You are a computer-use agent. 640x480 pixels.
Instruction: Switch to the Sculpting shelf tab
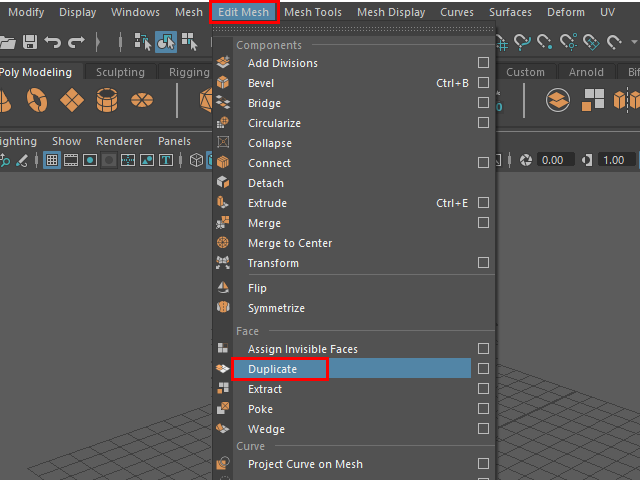click(120, 72)
